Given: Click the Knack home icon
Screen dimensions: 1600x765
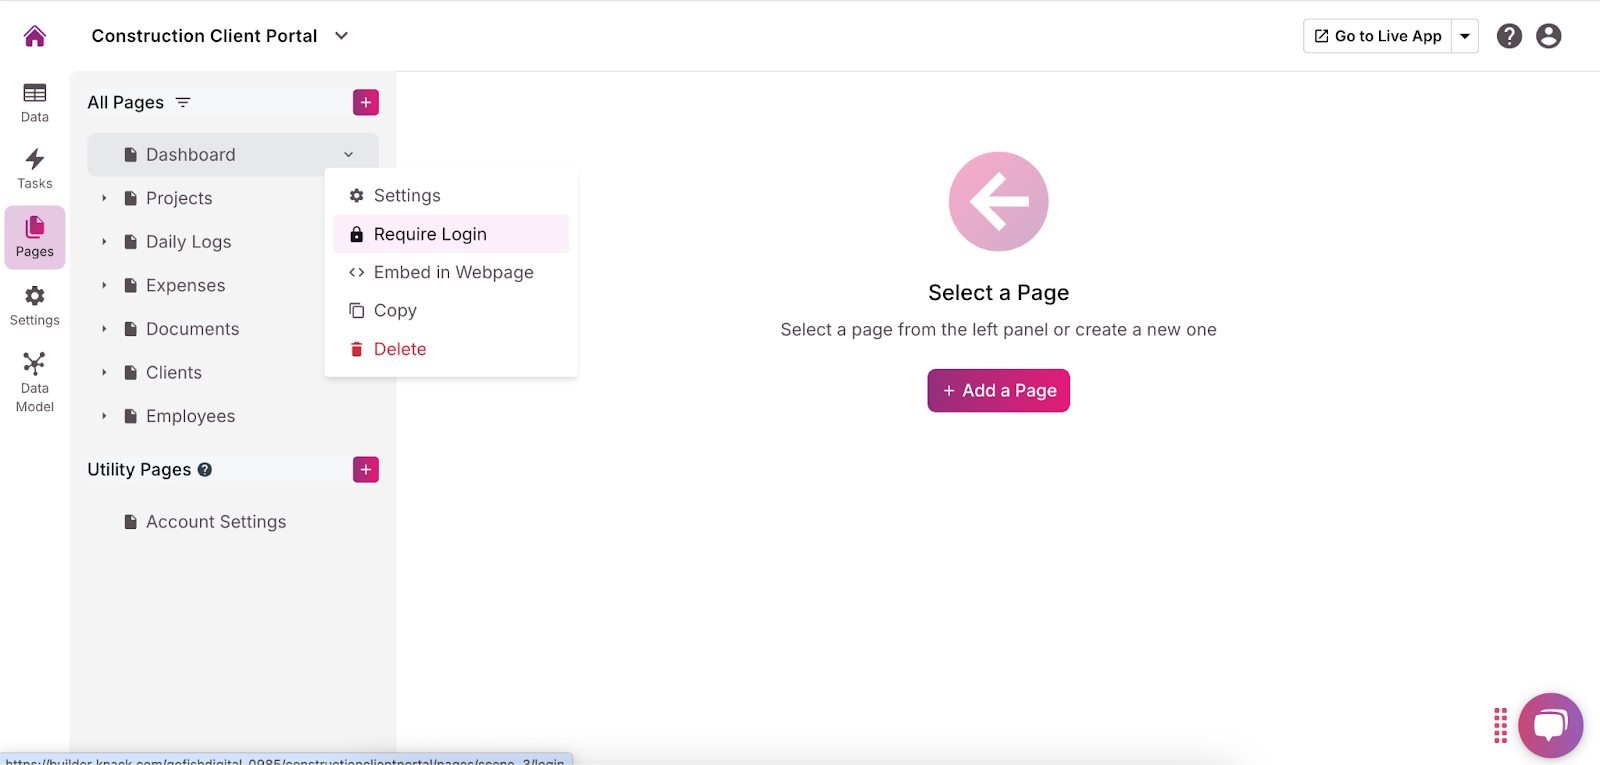Looking at the screenshot, I should click(x=35, y=36).
